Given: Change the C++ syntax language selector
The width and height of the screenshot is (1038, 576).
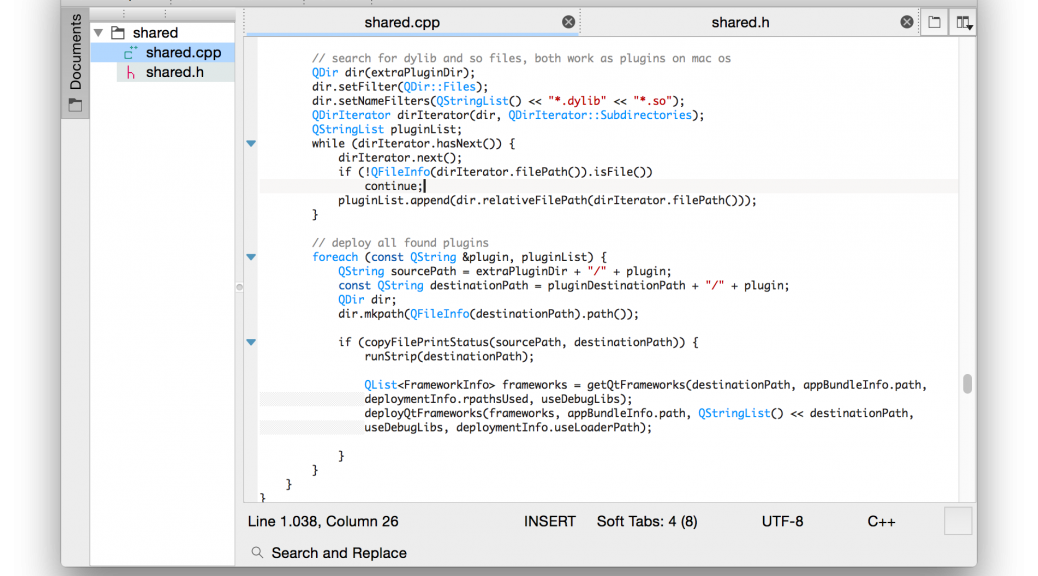Looking at the screenshot, I should 881,521.
